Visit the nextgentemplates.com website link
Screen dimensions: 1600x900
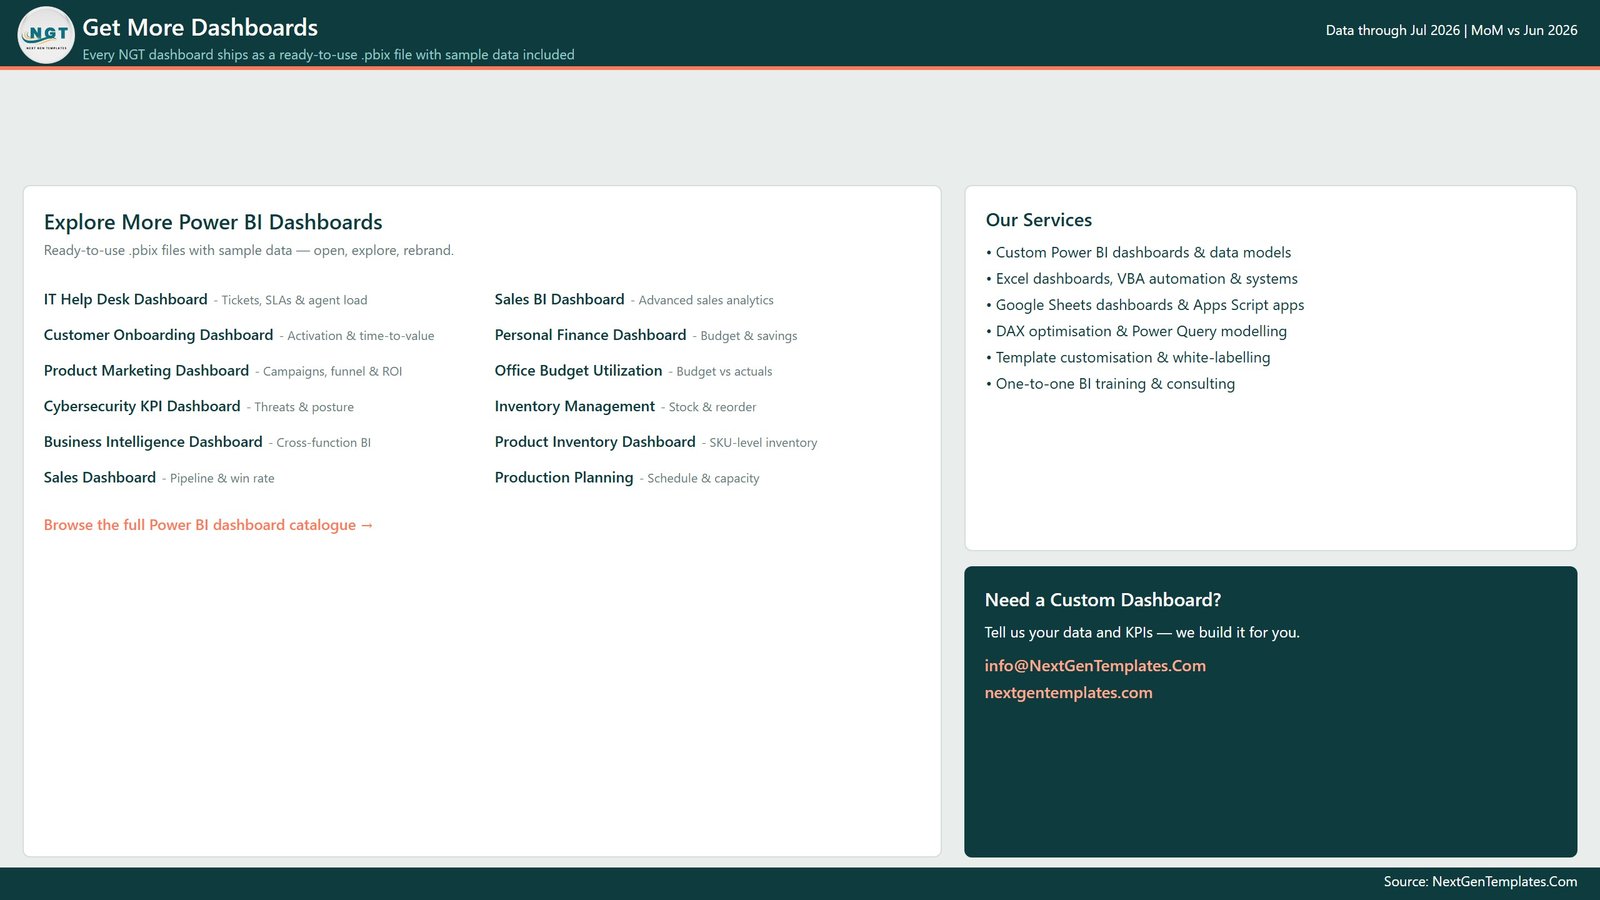point(1068,693)
